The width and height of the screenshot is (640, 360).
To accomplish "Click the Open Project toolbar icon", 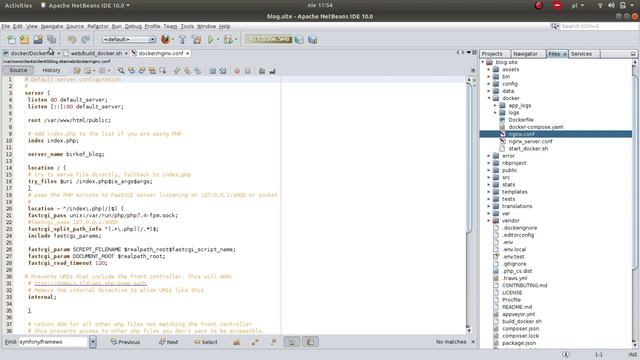I will (x=38, y=40).
